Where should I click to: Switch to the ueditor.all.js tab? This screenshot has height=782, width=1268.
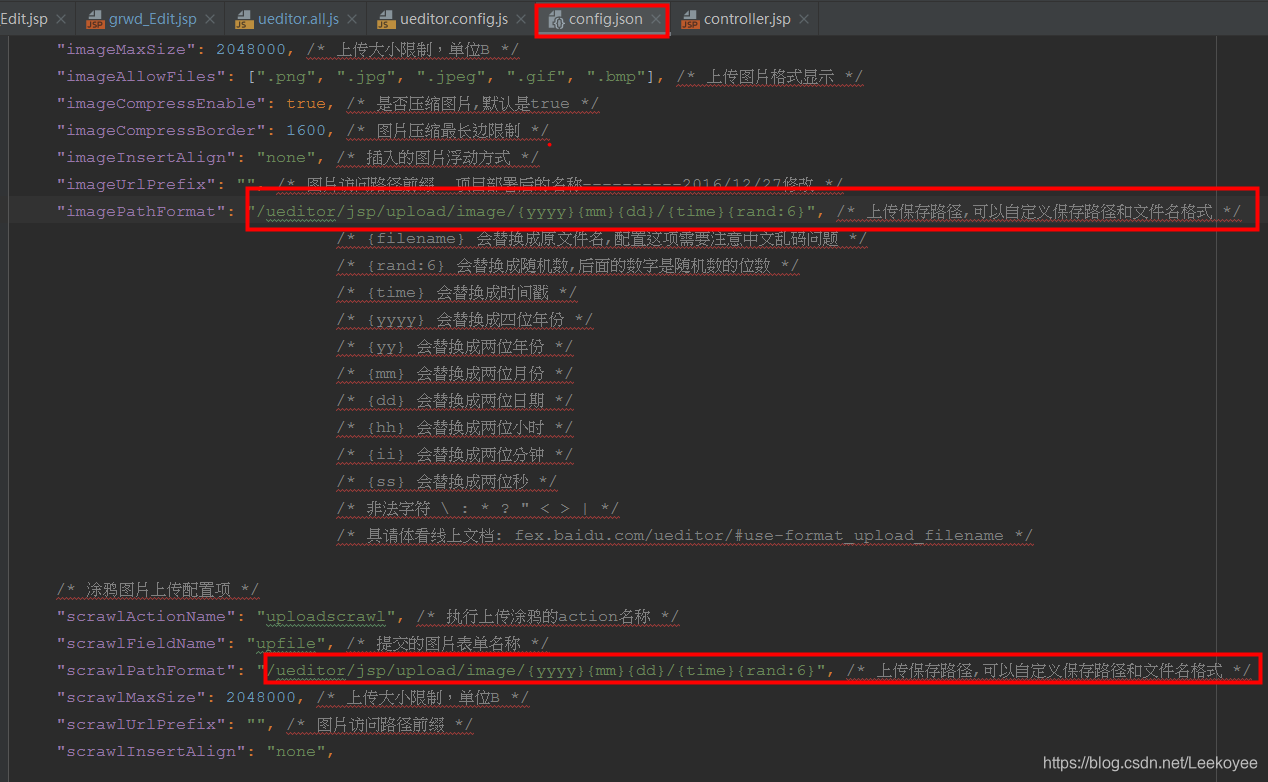[x=298, y=20]
